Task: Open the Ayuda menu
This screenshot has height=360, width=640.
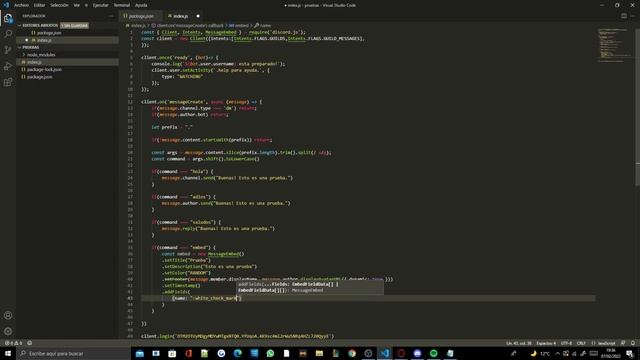Action: (x=141, y=5)
